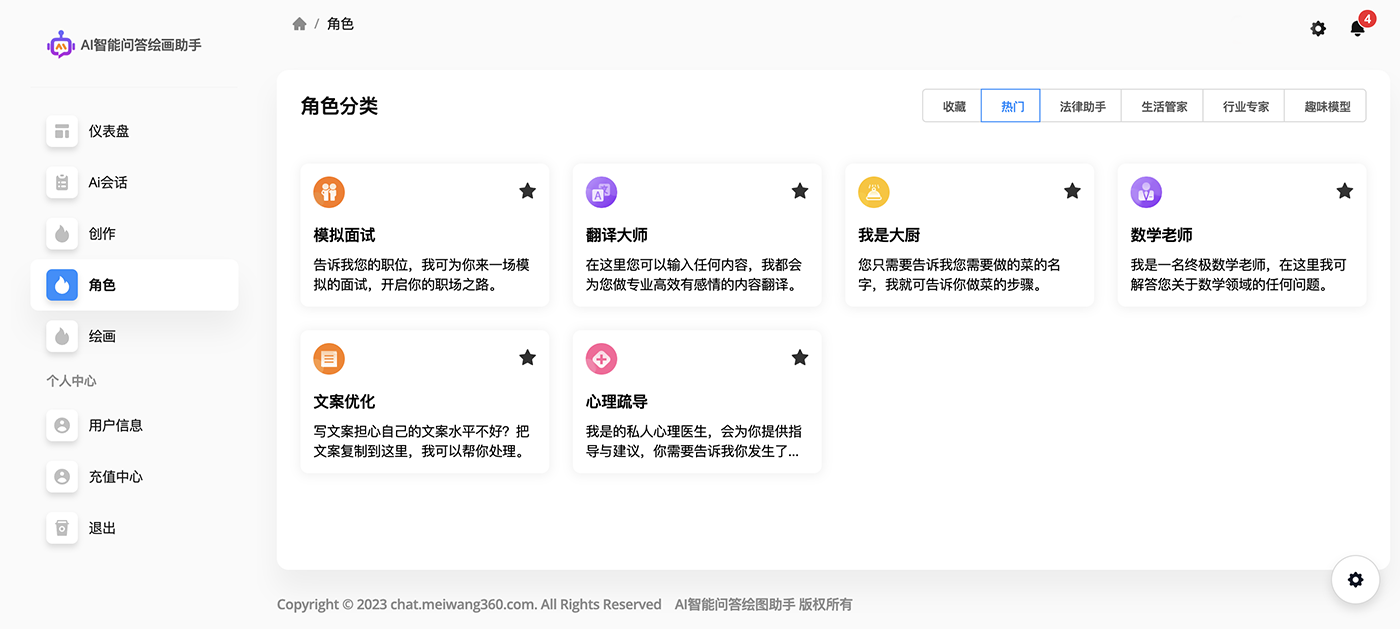Click the AI robot logo icon

click(61, 45)
